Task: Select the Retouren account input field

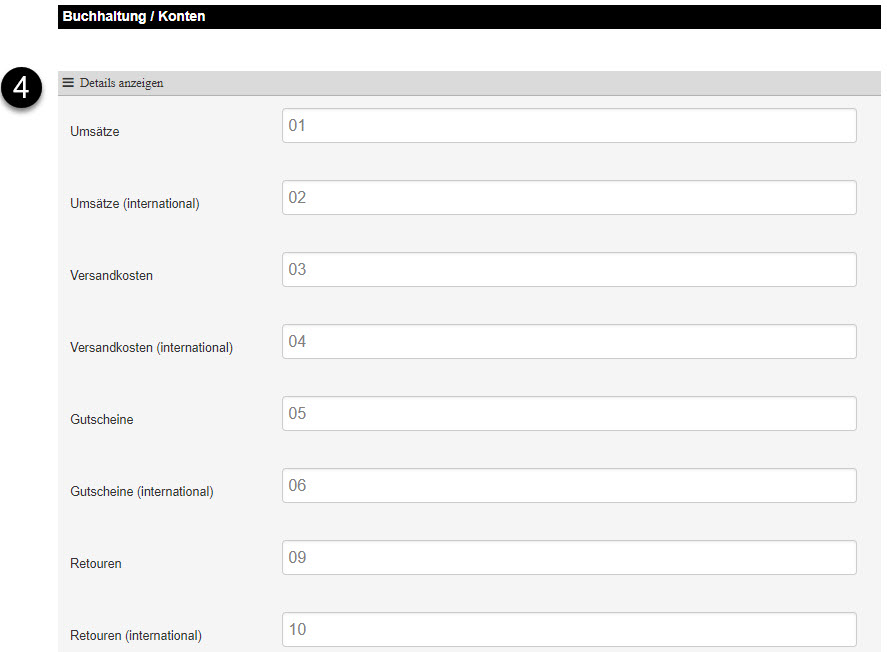Action: click(569, 558)
